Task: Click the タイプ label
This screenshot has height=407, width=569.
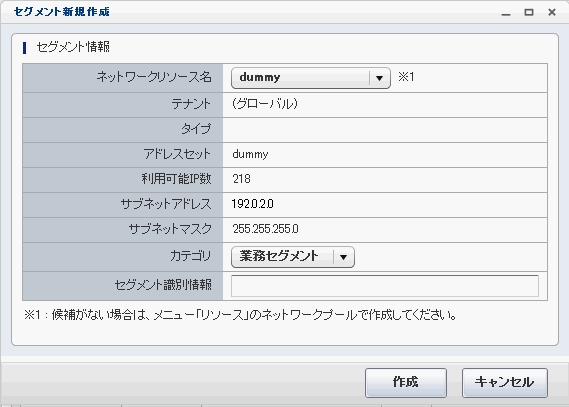Action: pyautogui.click(x=196, y=129)
